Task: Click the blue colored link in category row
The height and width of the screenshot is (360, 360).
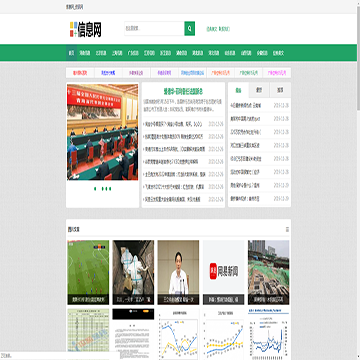Action: click(108, 73)
